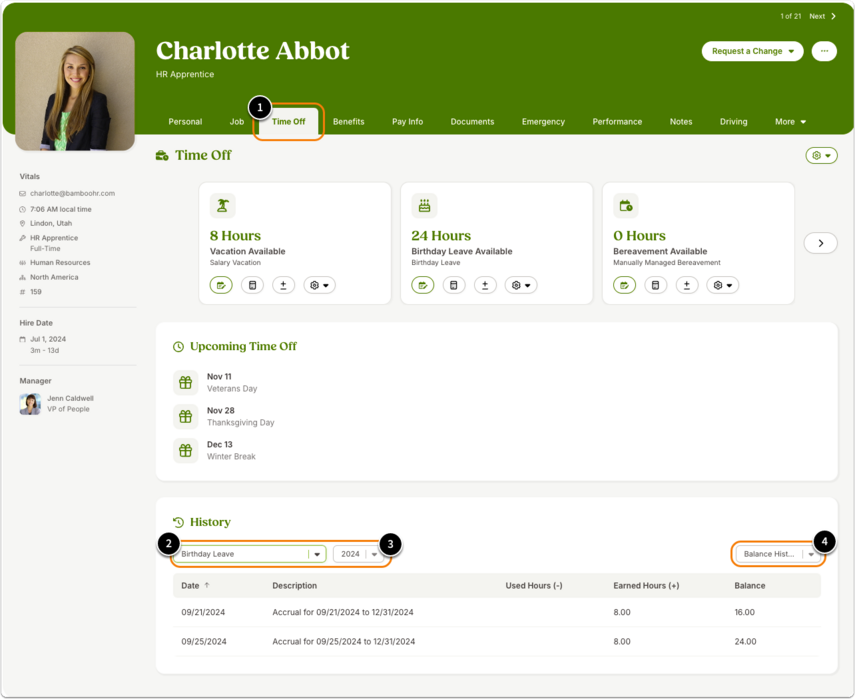Click the Nov 28 upcoming date
855x699 pixels.
tap(221, 411)
